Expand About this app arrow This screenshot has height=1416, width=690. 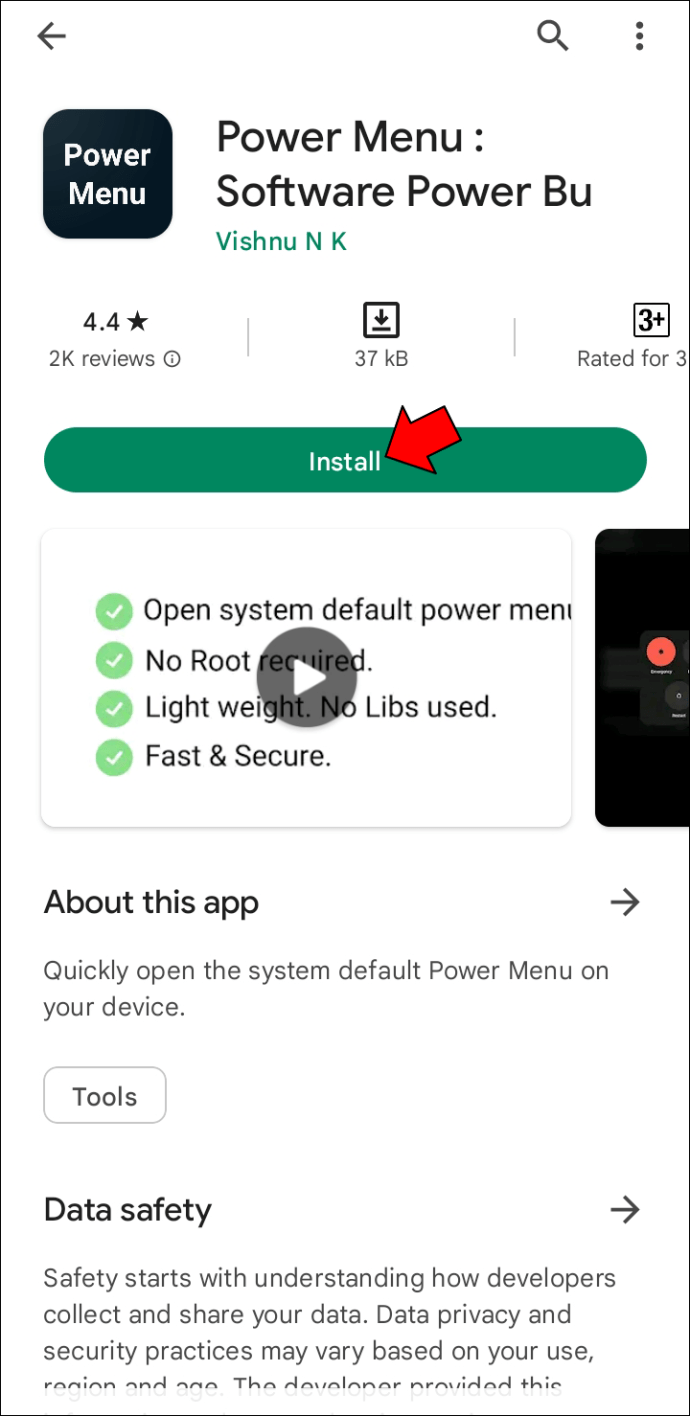[625, 902]
